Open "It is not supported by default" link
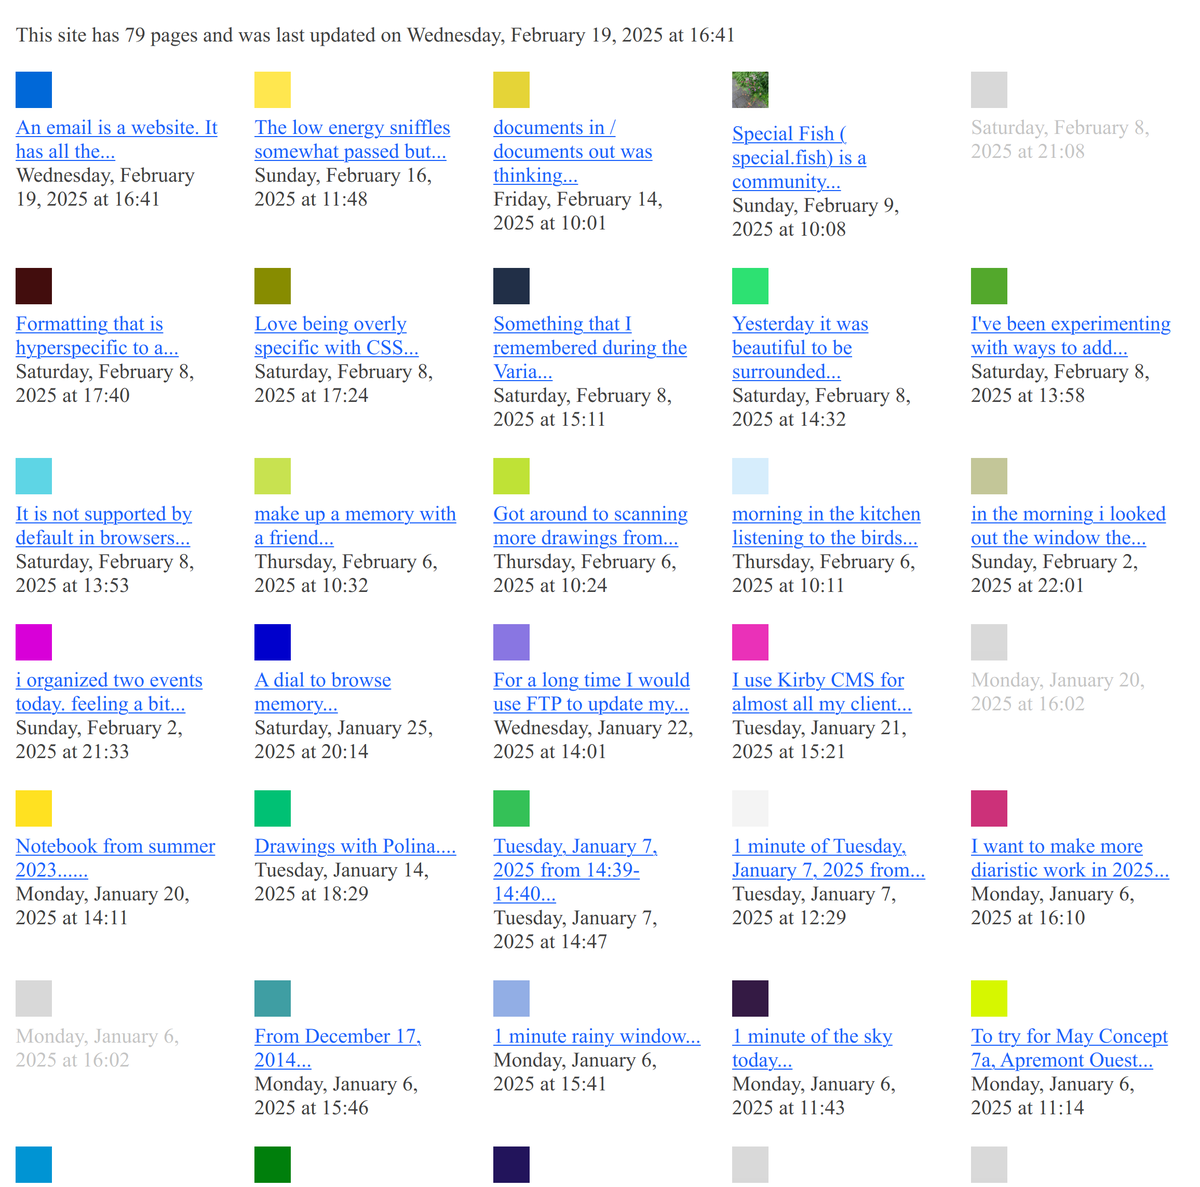The width and height of the screenshot is (1200, 1187). [x=104, y=526]
